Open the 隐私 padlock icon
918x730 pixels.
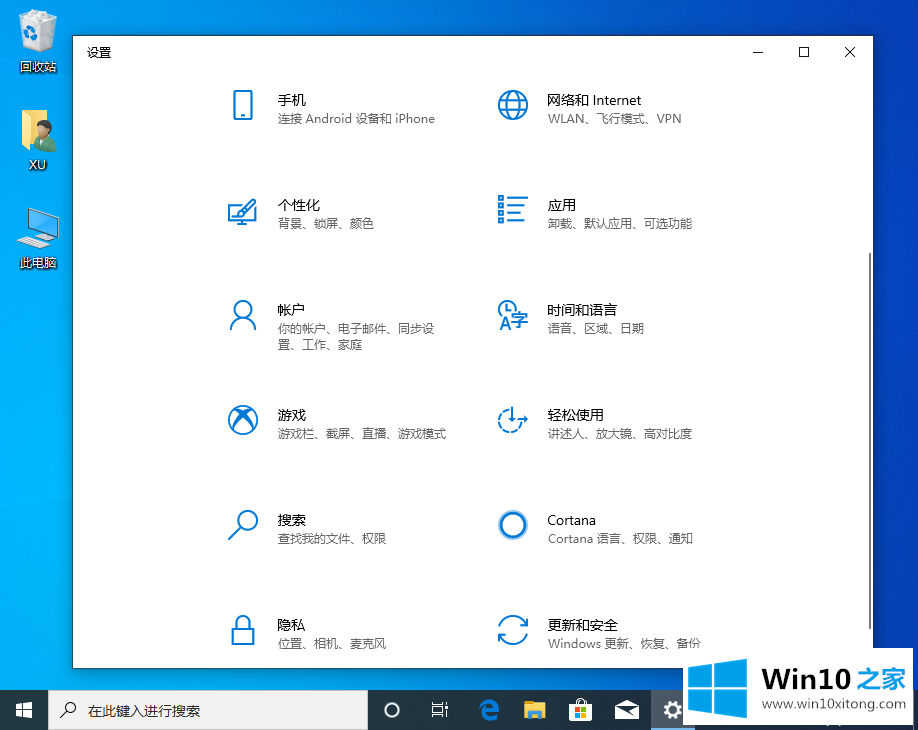(x=243, y=630)
